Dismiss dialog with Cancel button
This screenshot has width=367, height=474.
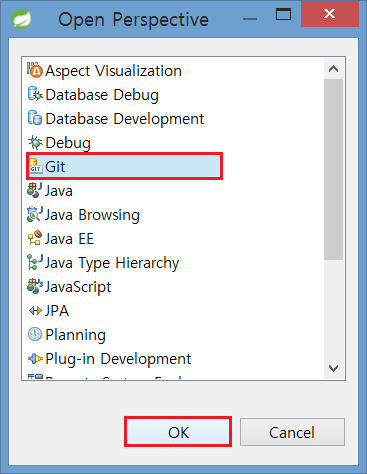point(292,432)
